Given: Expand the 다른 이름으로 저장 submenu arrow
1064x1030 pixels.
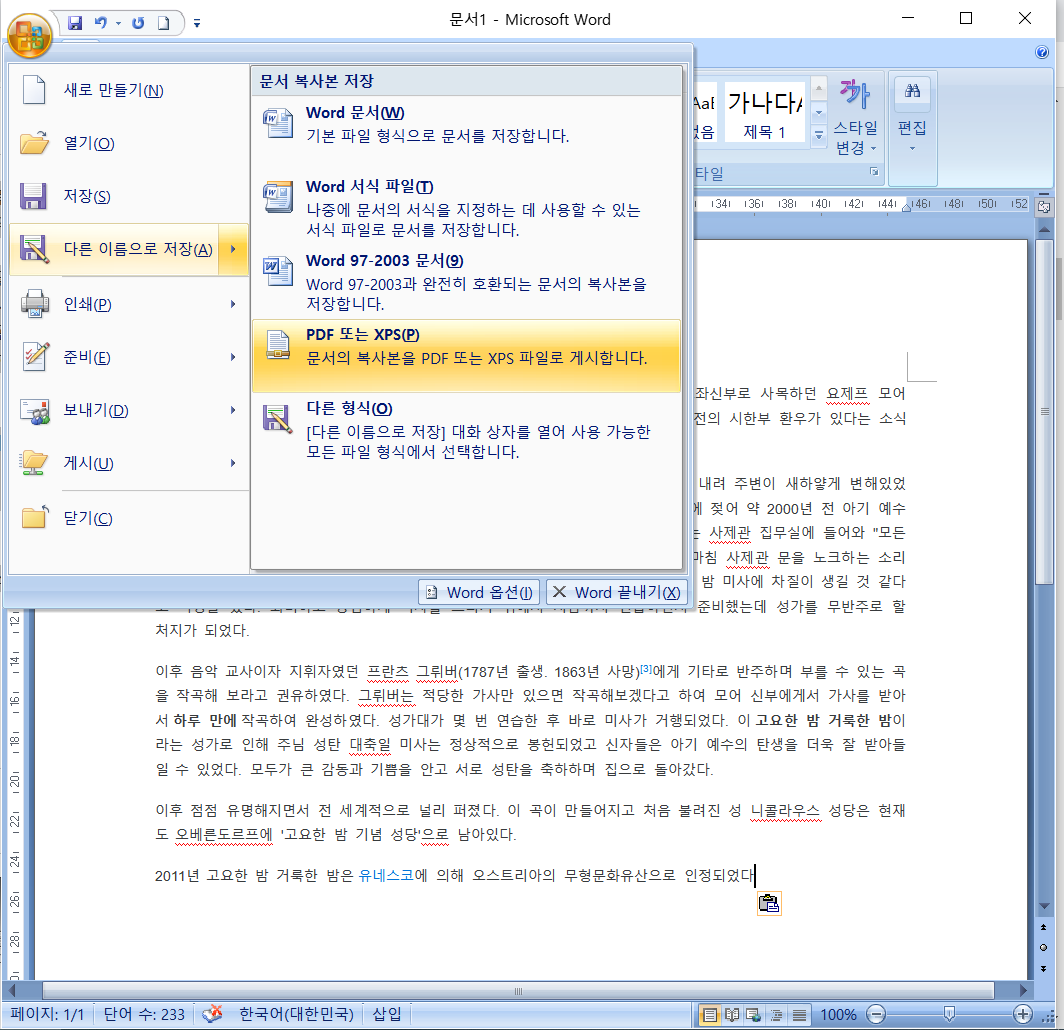Looking at the screenshot, I should tap(233, 249).
